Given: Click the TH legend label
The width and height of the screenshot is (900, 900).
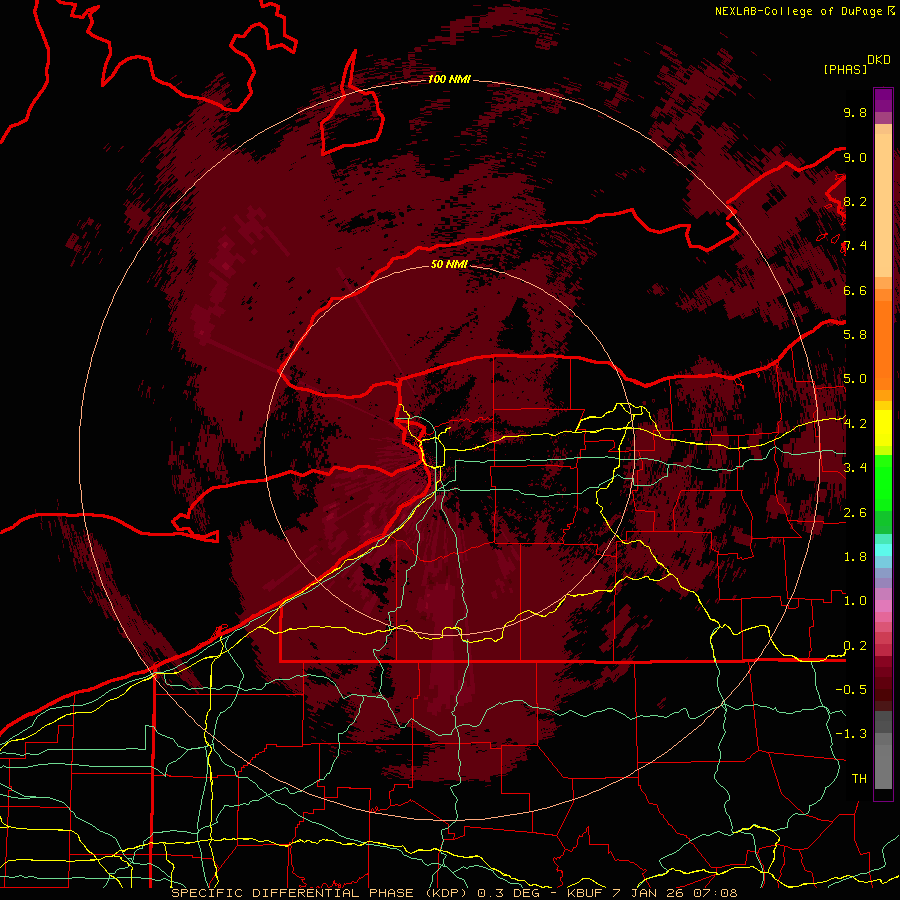Looking at the screenshot, I should point(859,779).
